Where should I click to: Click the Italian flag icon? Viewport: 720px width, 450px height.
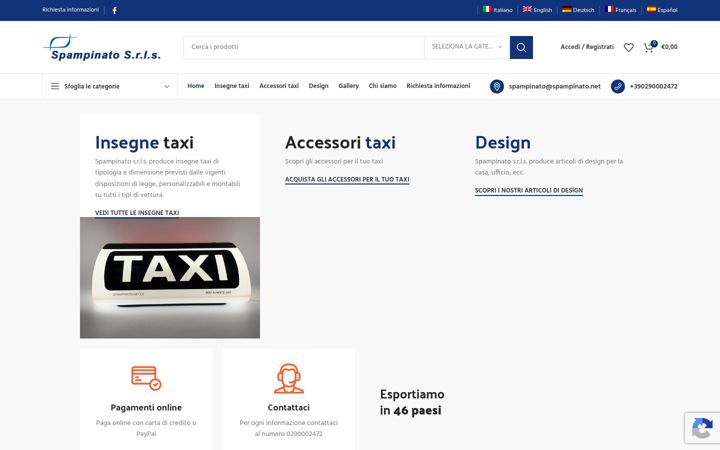(487, 9)
